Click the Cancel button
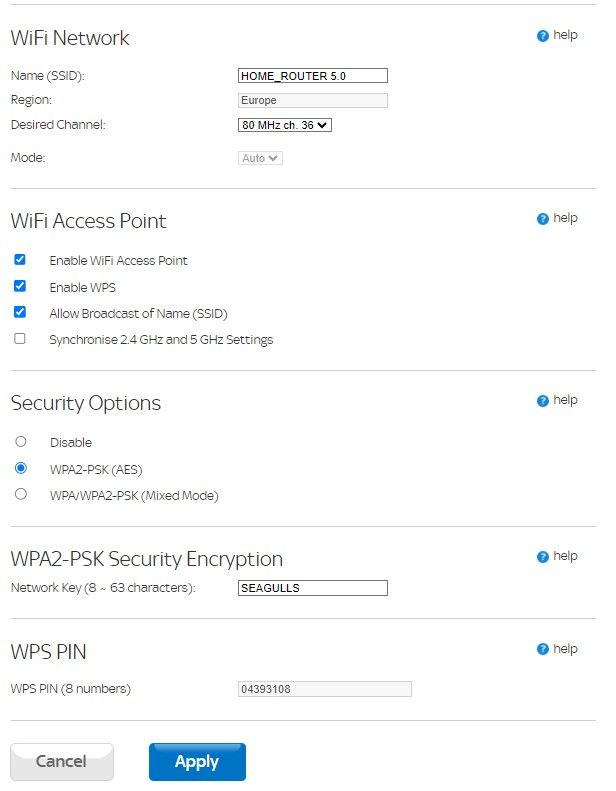This screenshot has height=791, width=616. 61,762
